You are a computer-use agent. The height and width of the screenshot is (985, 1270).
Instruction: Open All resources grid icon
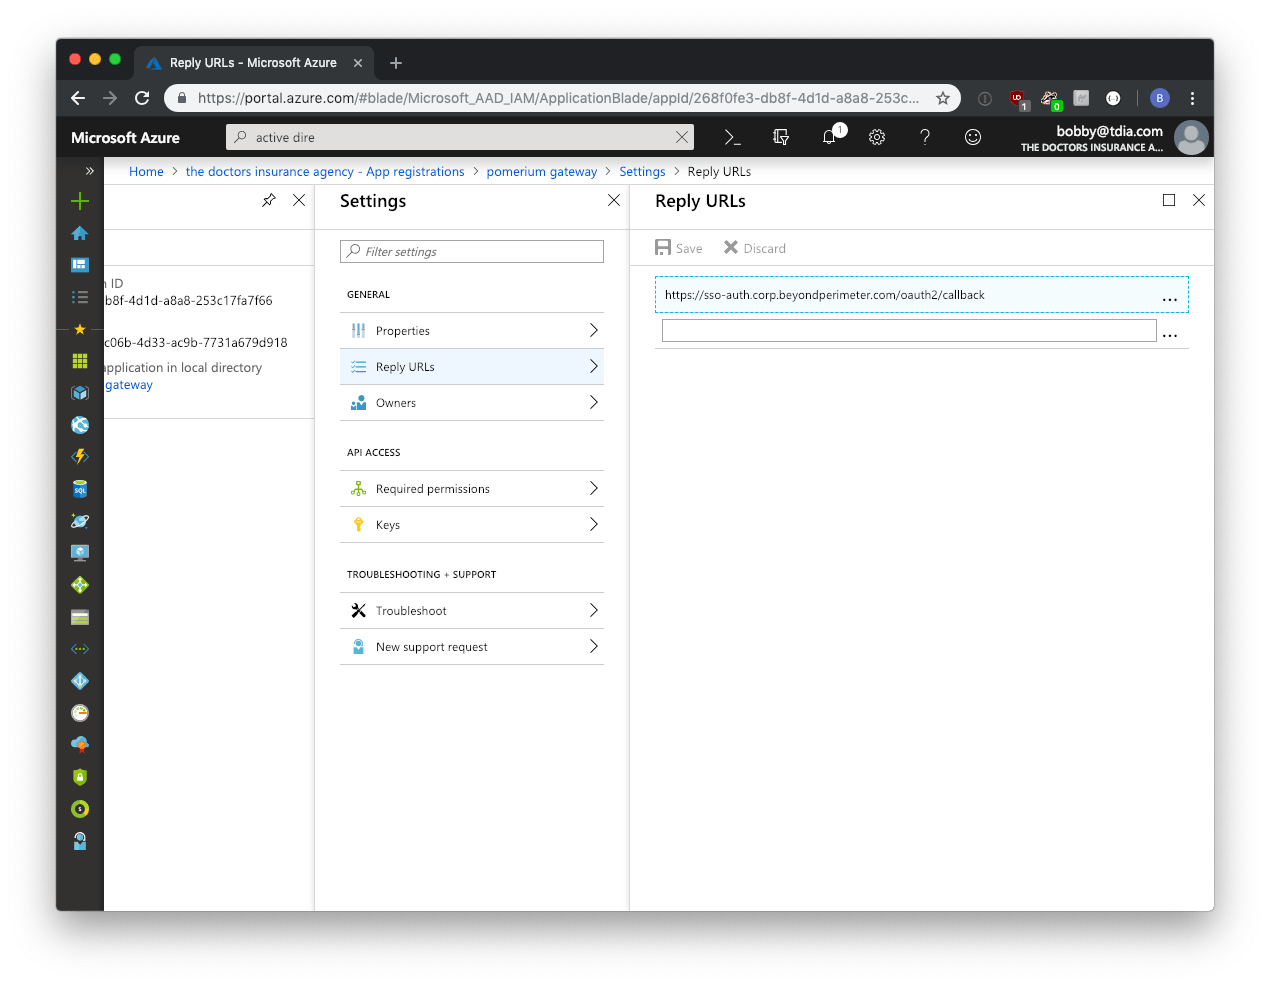(x=80, y=361)
